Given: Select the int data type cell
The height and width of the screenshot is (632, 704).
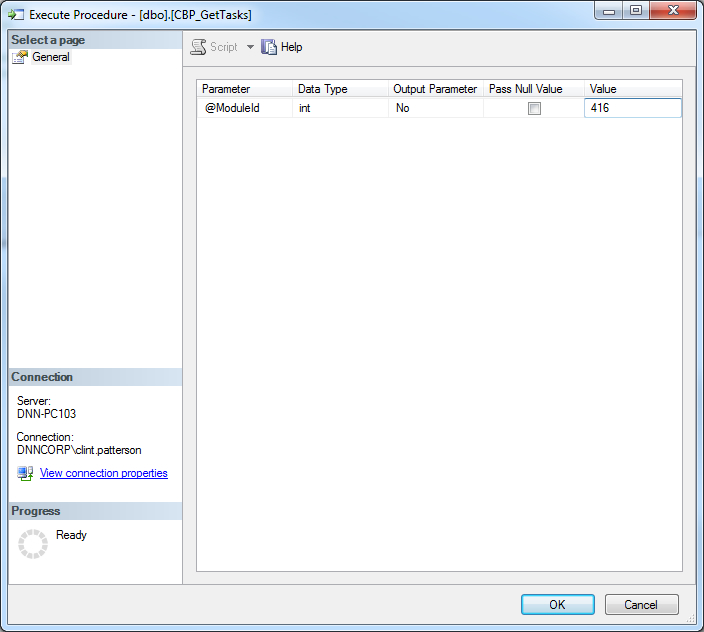Looking at the screenshot, I should [340, 108].
